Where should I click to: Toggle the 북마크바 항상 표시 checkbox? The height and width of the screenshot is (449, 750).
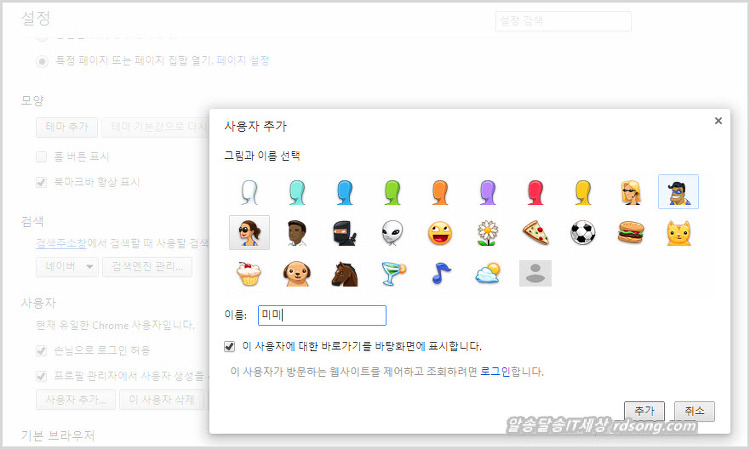(42, 182)
